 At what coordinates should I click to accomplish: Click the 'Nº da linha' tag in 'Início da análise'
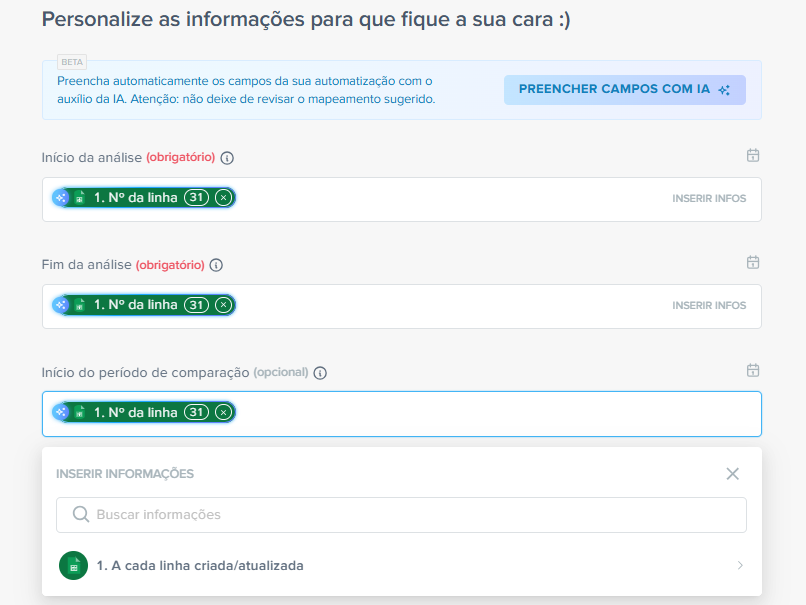(135, 198)
